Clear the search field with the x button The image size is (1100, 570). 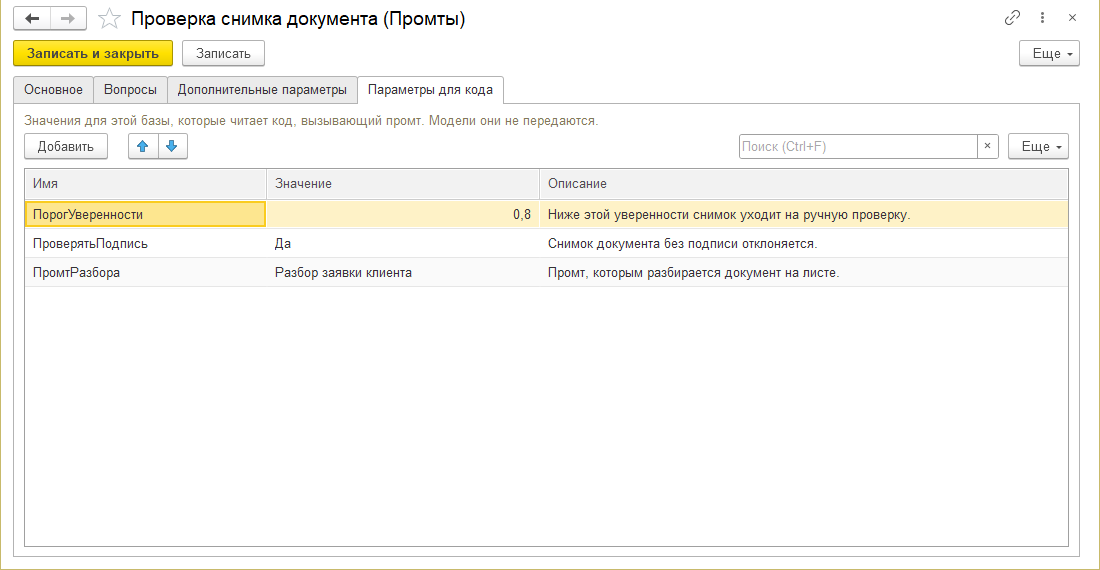tap(987, 147)
